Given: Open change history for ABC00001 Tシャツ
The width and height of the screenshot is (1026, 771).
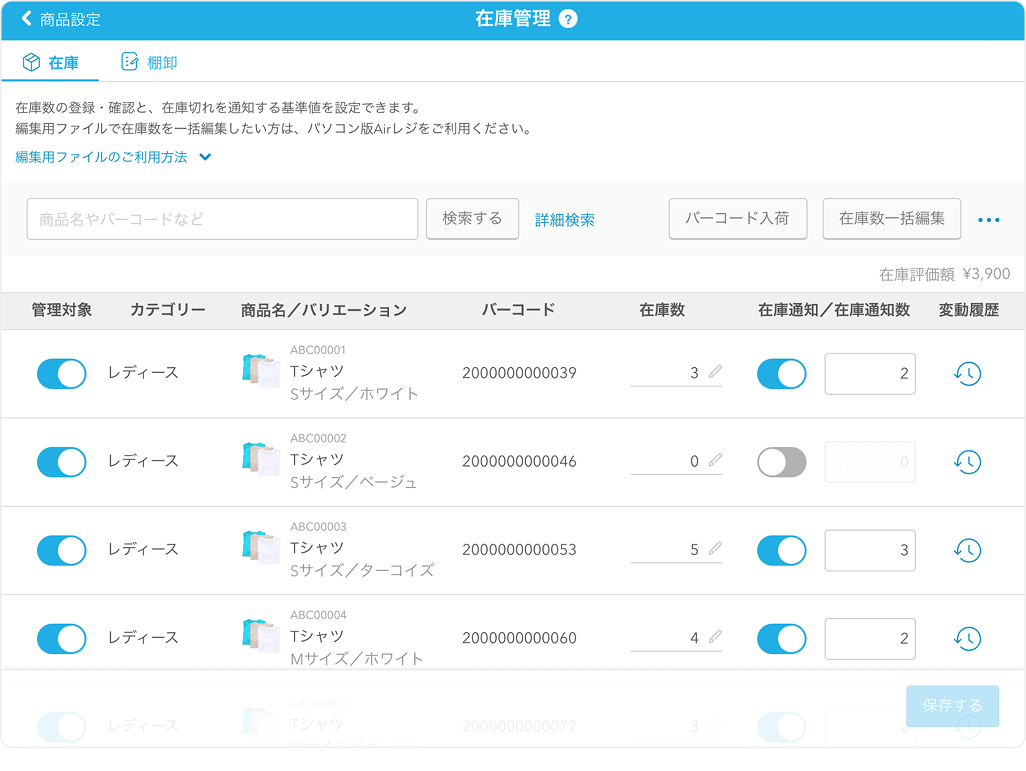Looking at the screenshot, I should click(x=967, y=374).
